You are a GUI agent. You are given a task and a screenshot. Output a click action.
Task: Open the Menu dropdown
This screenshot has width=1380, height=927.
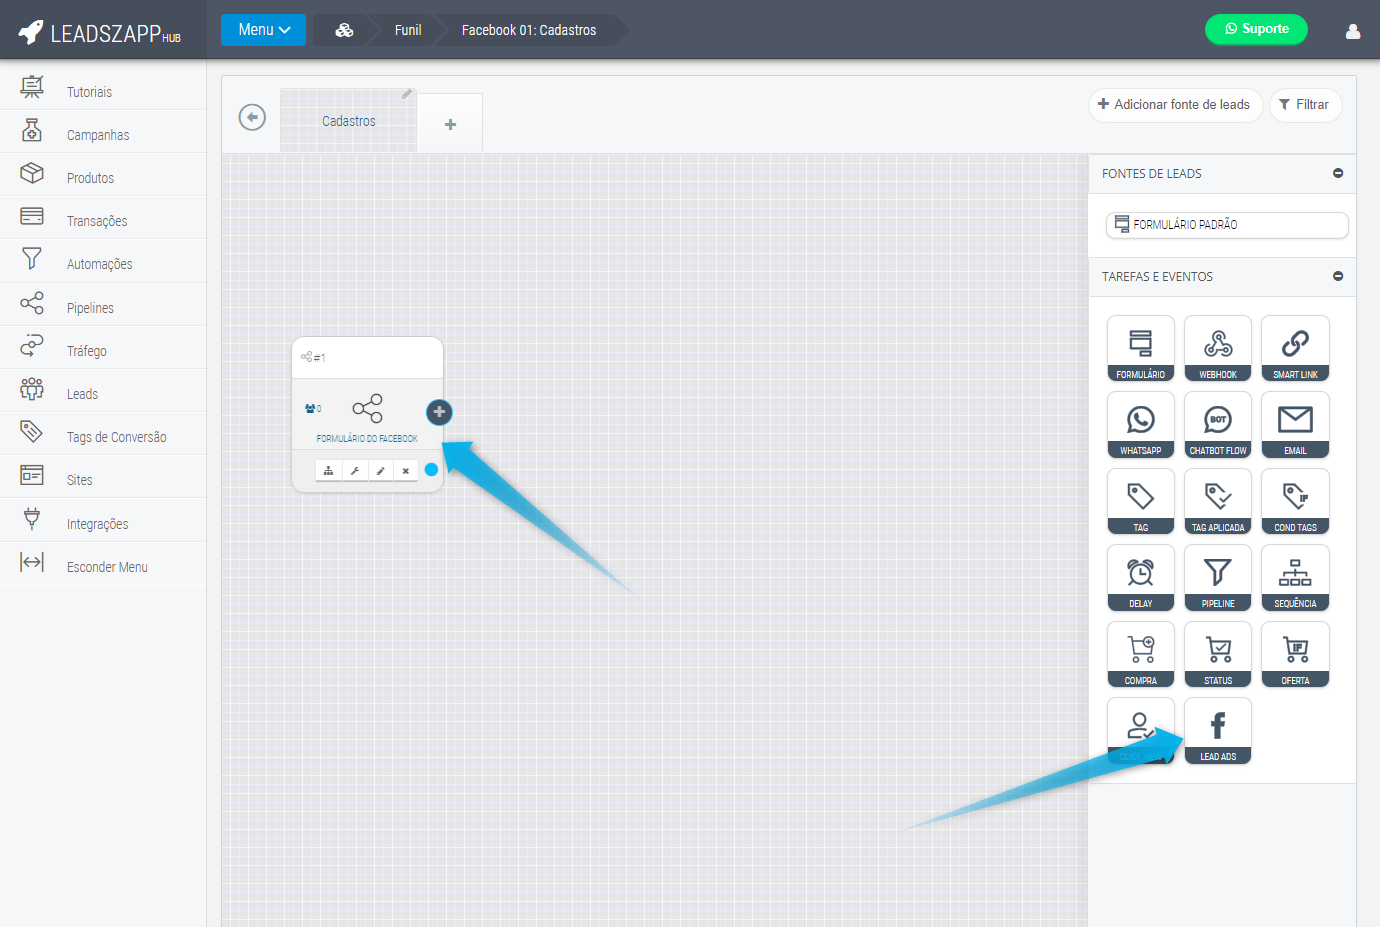(263, 30)
